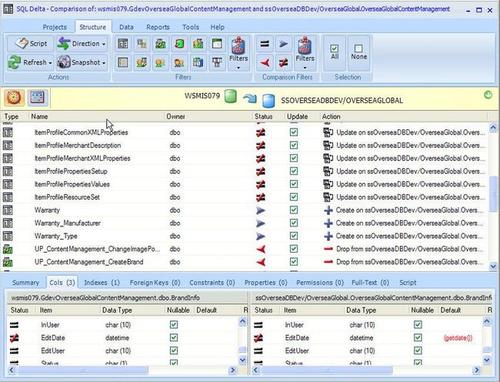Click the second icon in top row of Filters group
The height and width of the screenshot is (382, 500).
142,44
